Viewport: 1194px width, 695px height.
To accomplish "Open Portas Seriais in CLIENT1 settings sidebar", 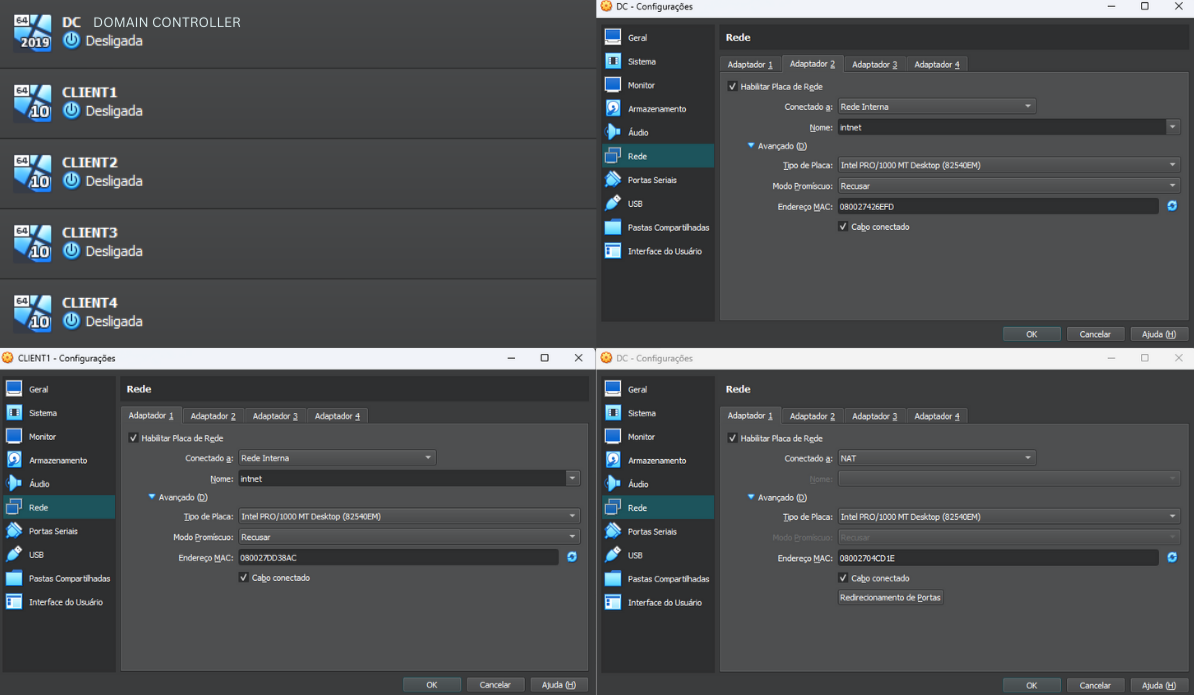I will coord(53,531).
